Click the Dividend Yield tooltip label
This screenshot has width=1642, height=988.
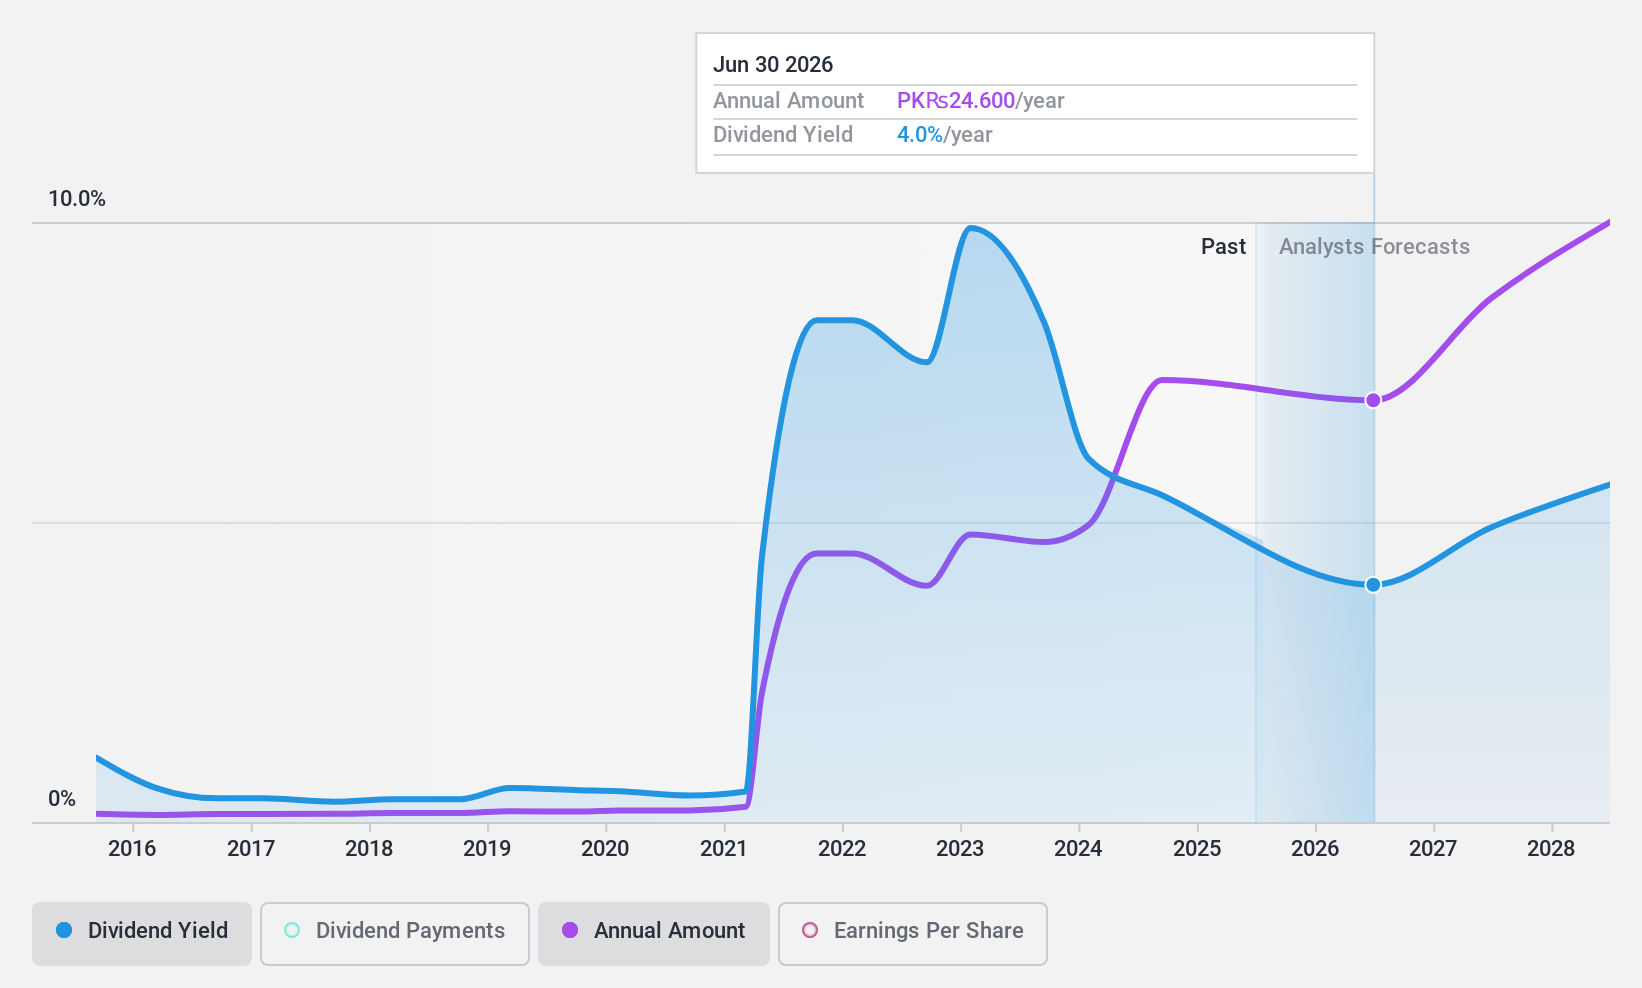click(x=783, y=135)
